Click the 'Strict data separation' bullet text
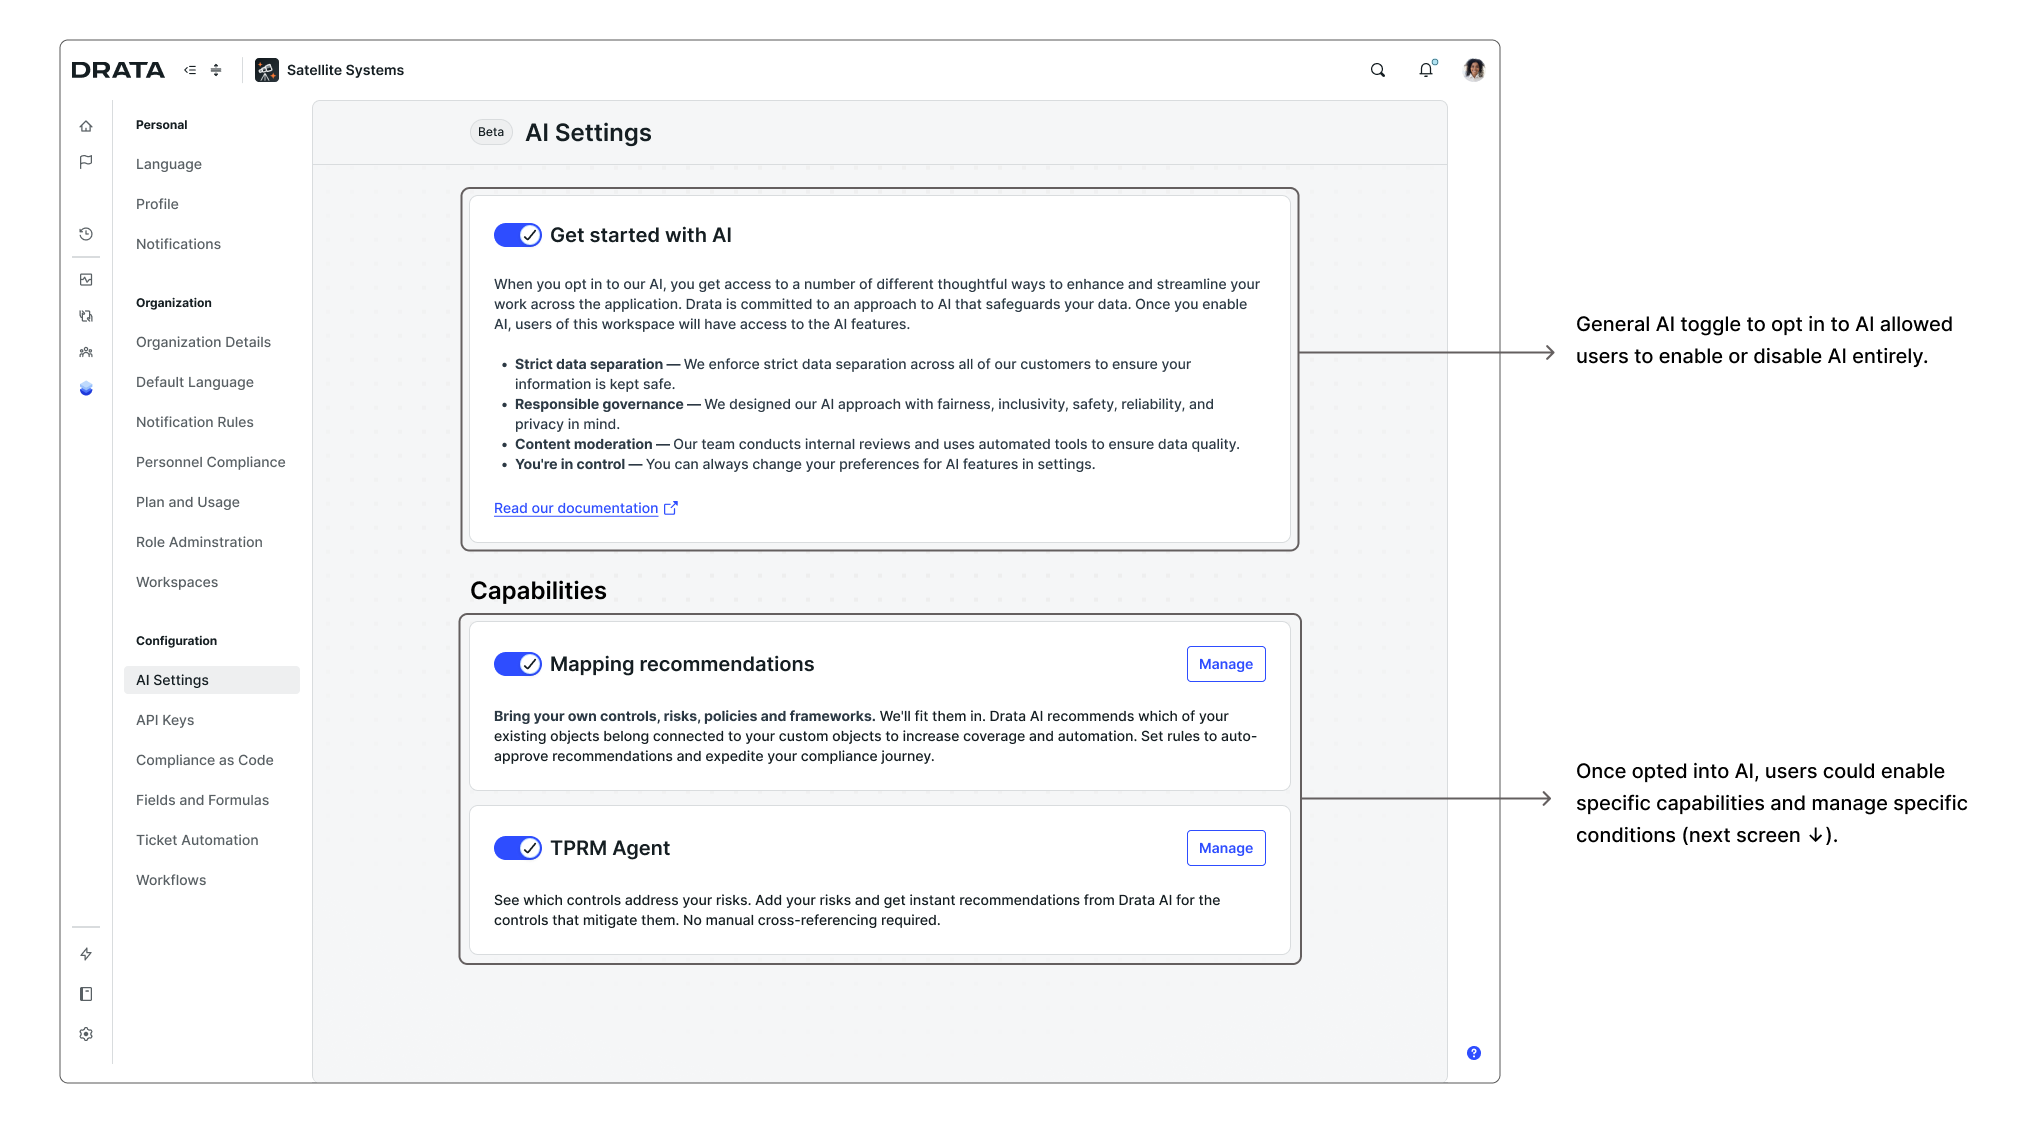 point(589,364)
